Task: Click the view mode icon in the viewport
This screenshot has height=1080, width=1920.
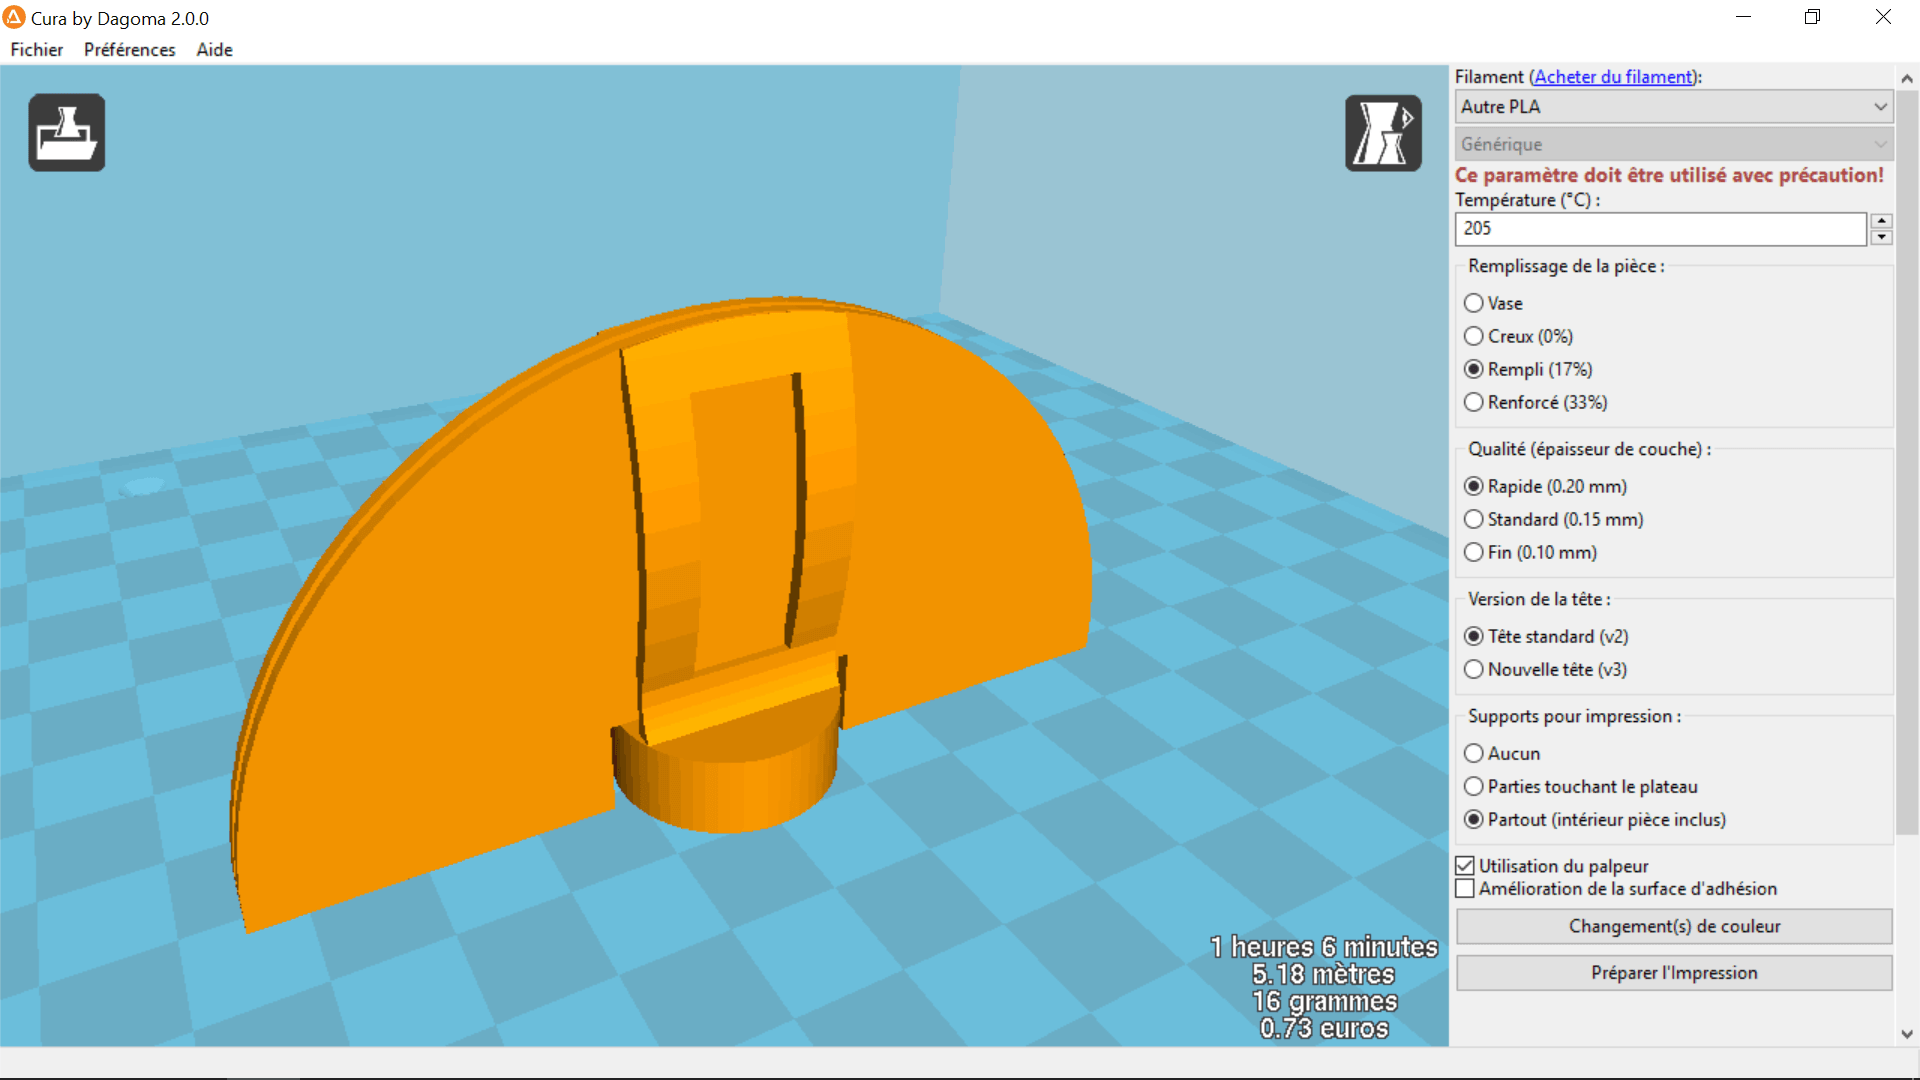Action: (1383, 133)
